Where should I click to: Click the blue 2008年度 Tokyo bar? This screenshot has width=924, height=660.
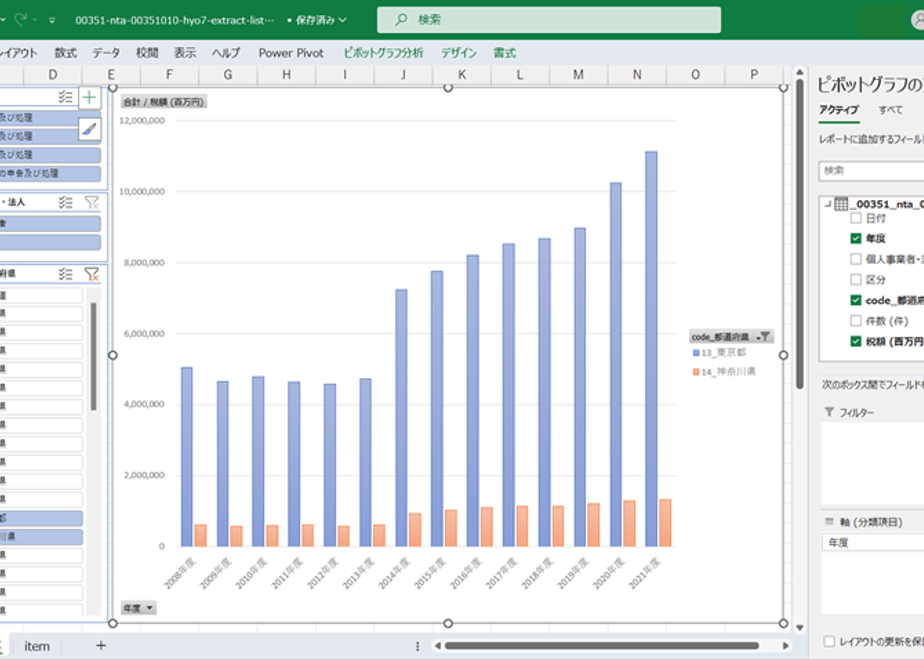[187, 457]
